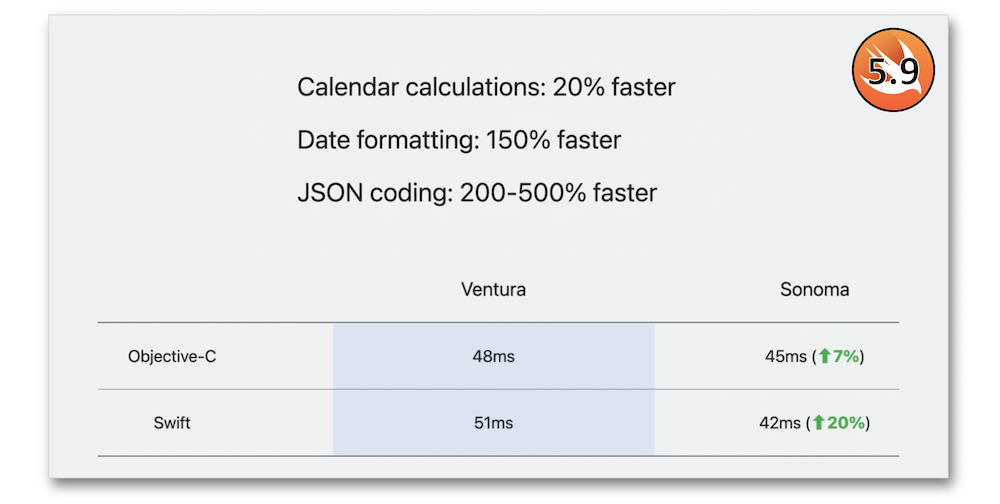Image resolution: width=1000 pixels, height=504 pixels.
Task: Select the 51ms Ventura cell
Action: 493,422
